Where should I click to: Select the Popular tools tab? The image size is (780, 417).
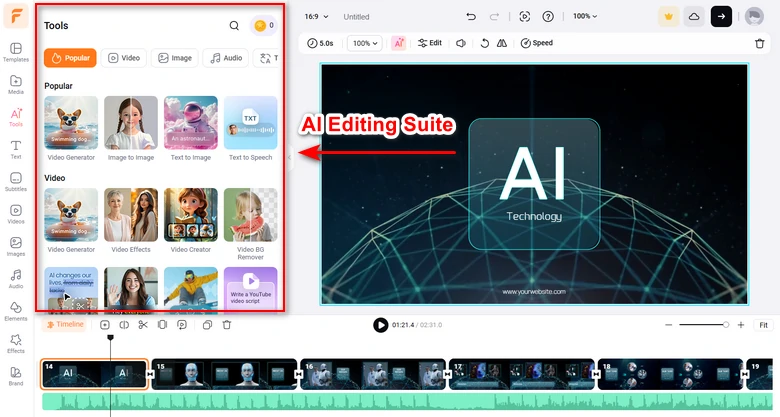70,58
